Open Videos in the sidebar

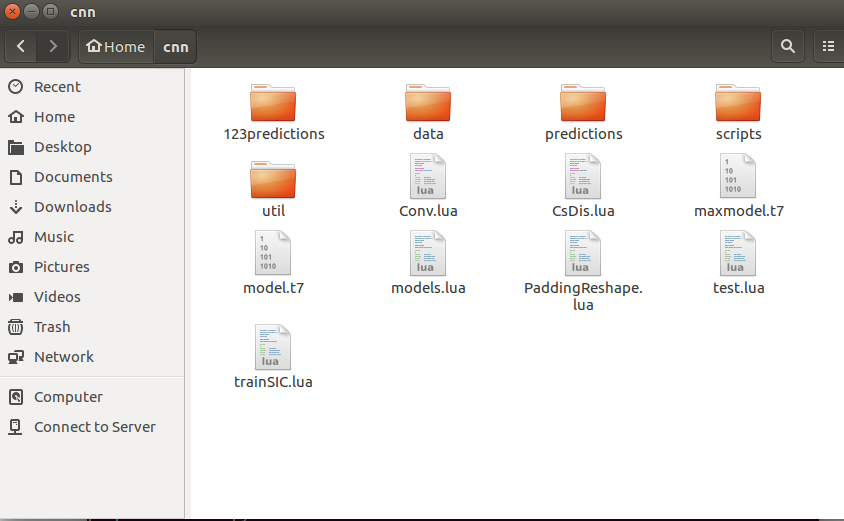click(x=92, y=297)
